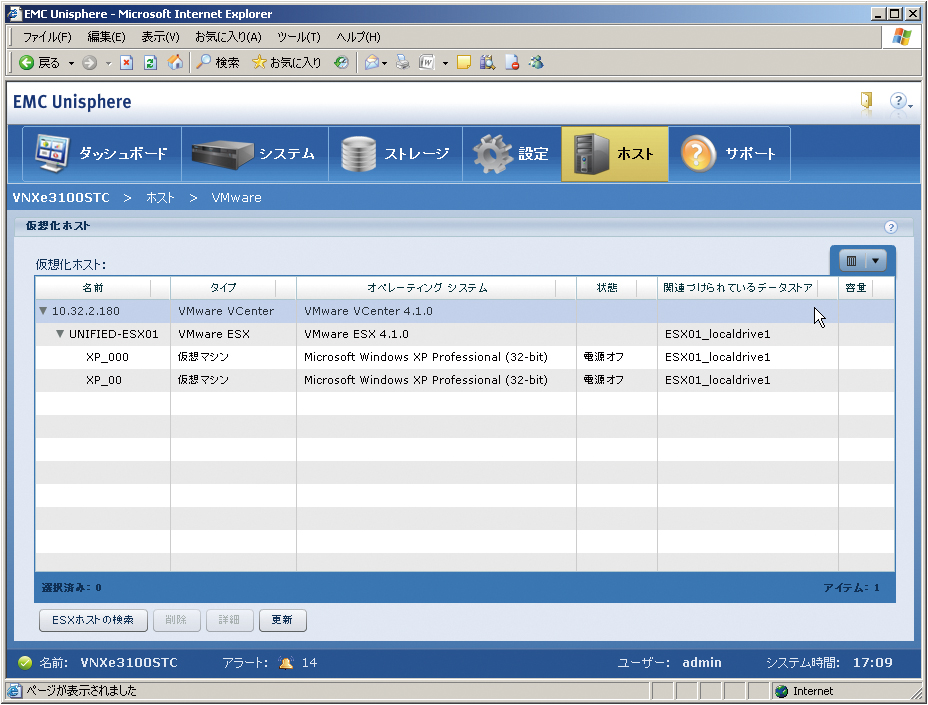Open IE history icon

click(x=341, y=62)
